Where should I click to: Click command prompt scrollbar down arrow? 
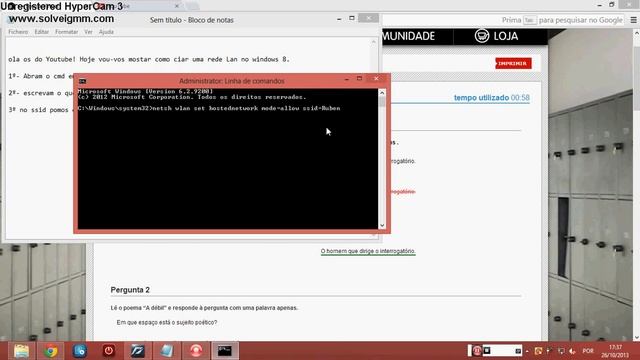[382, 225]
